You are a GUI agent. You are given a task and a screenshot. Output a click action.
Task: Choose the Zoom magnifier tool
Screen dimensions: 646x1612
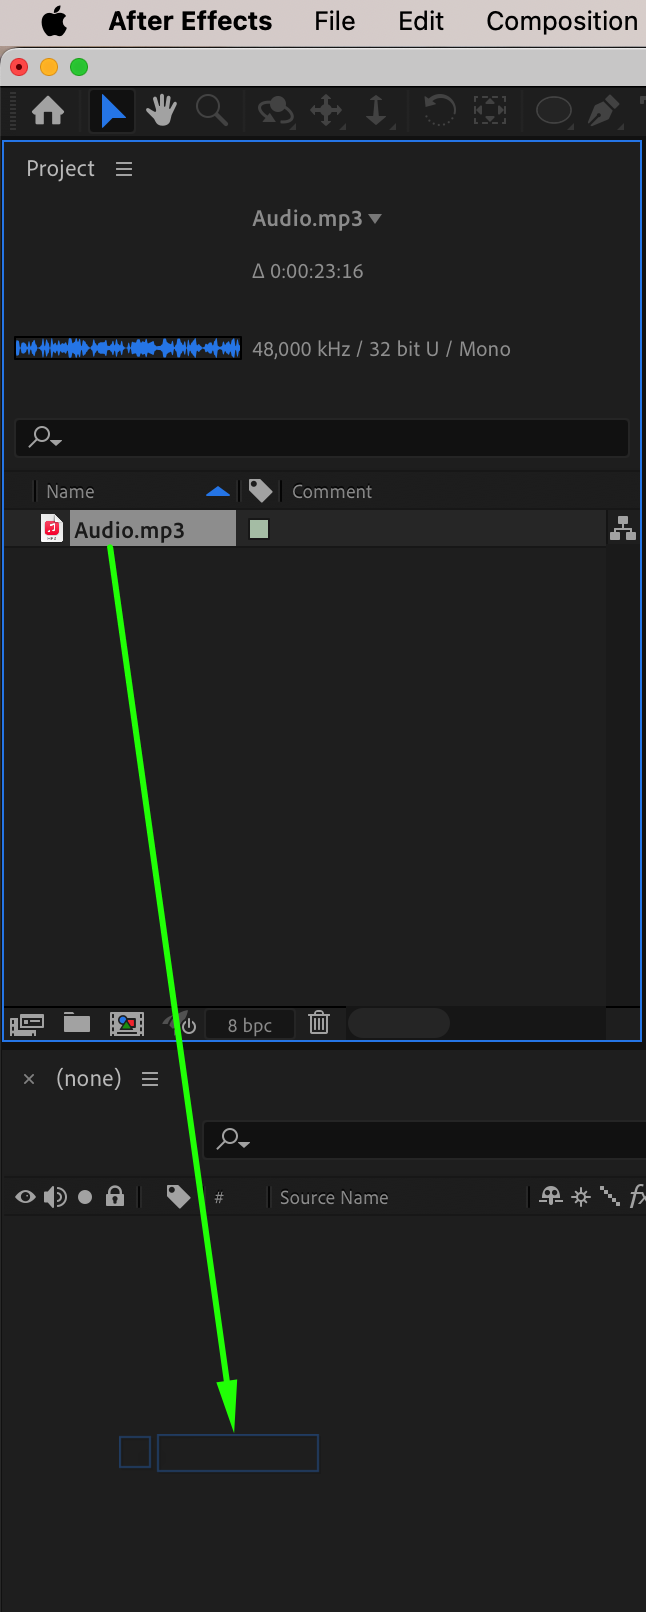[211, 110]
